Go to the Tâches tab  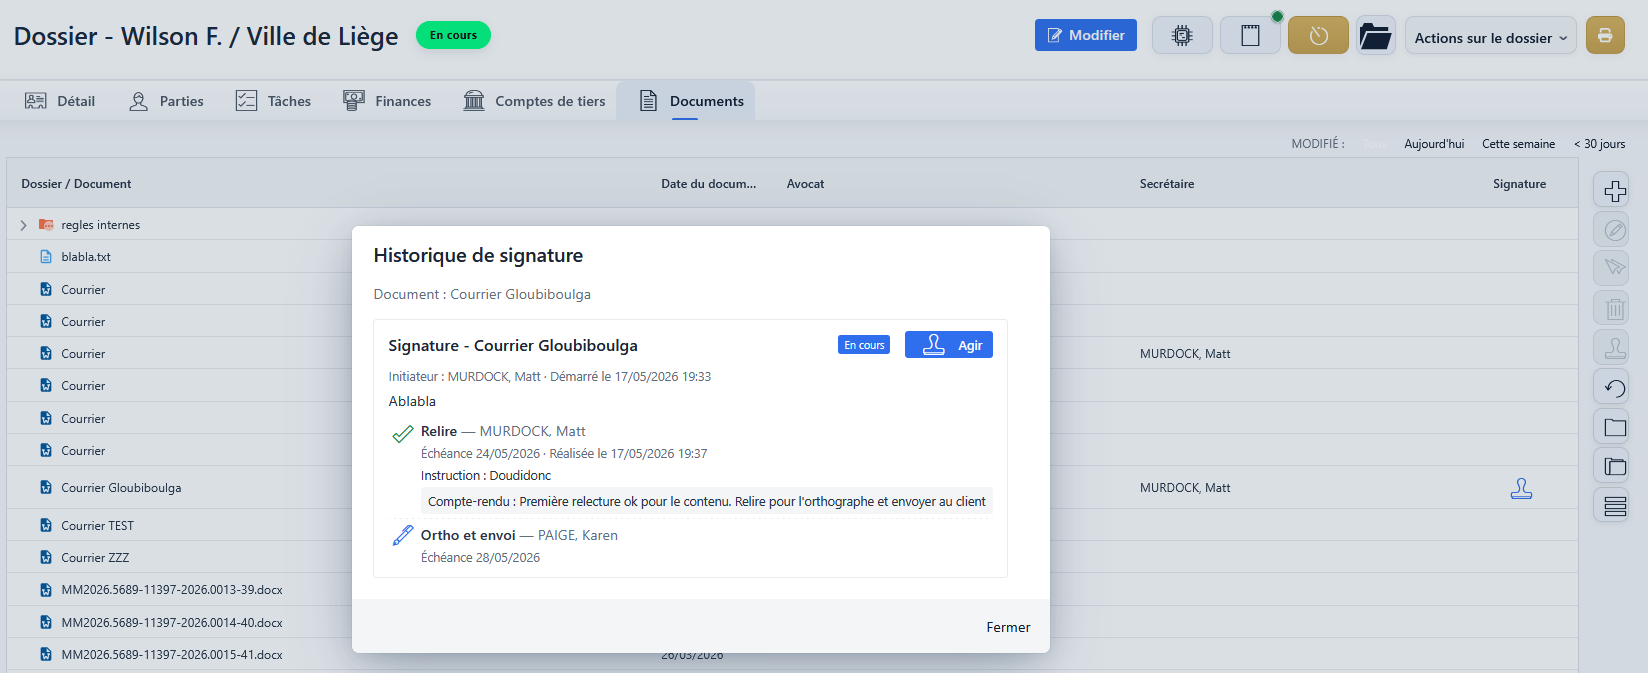point(273,101)
